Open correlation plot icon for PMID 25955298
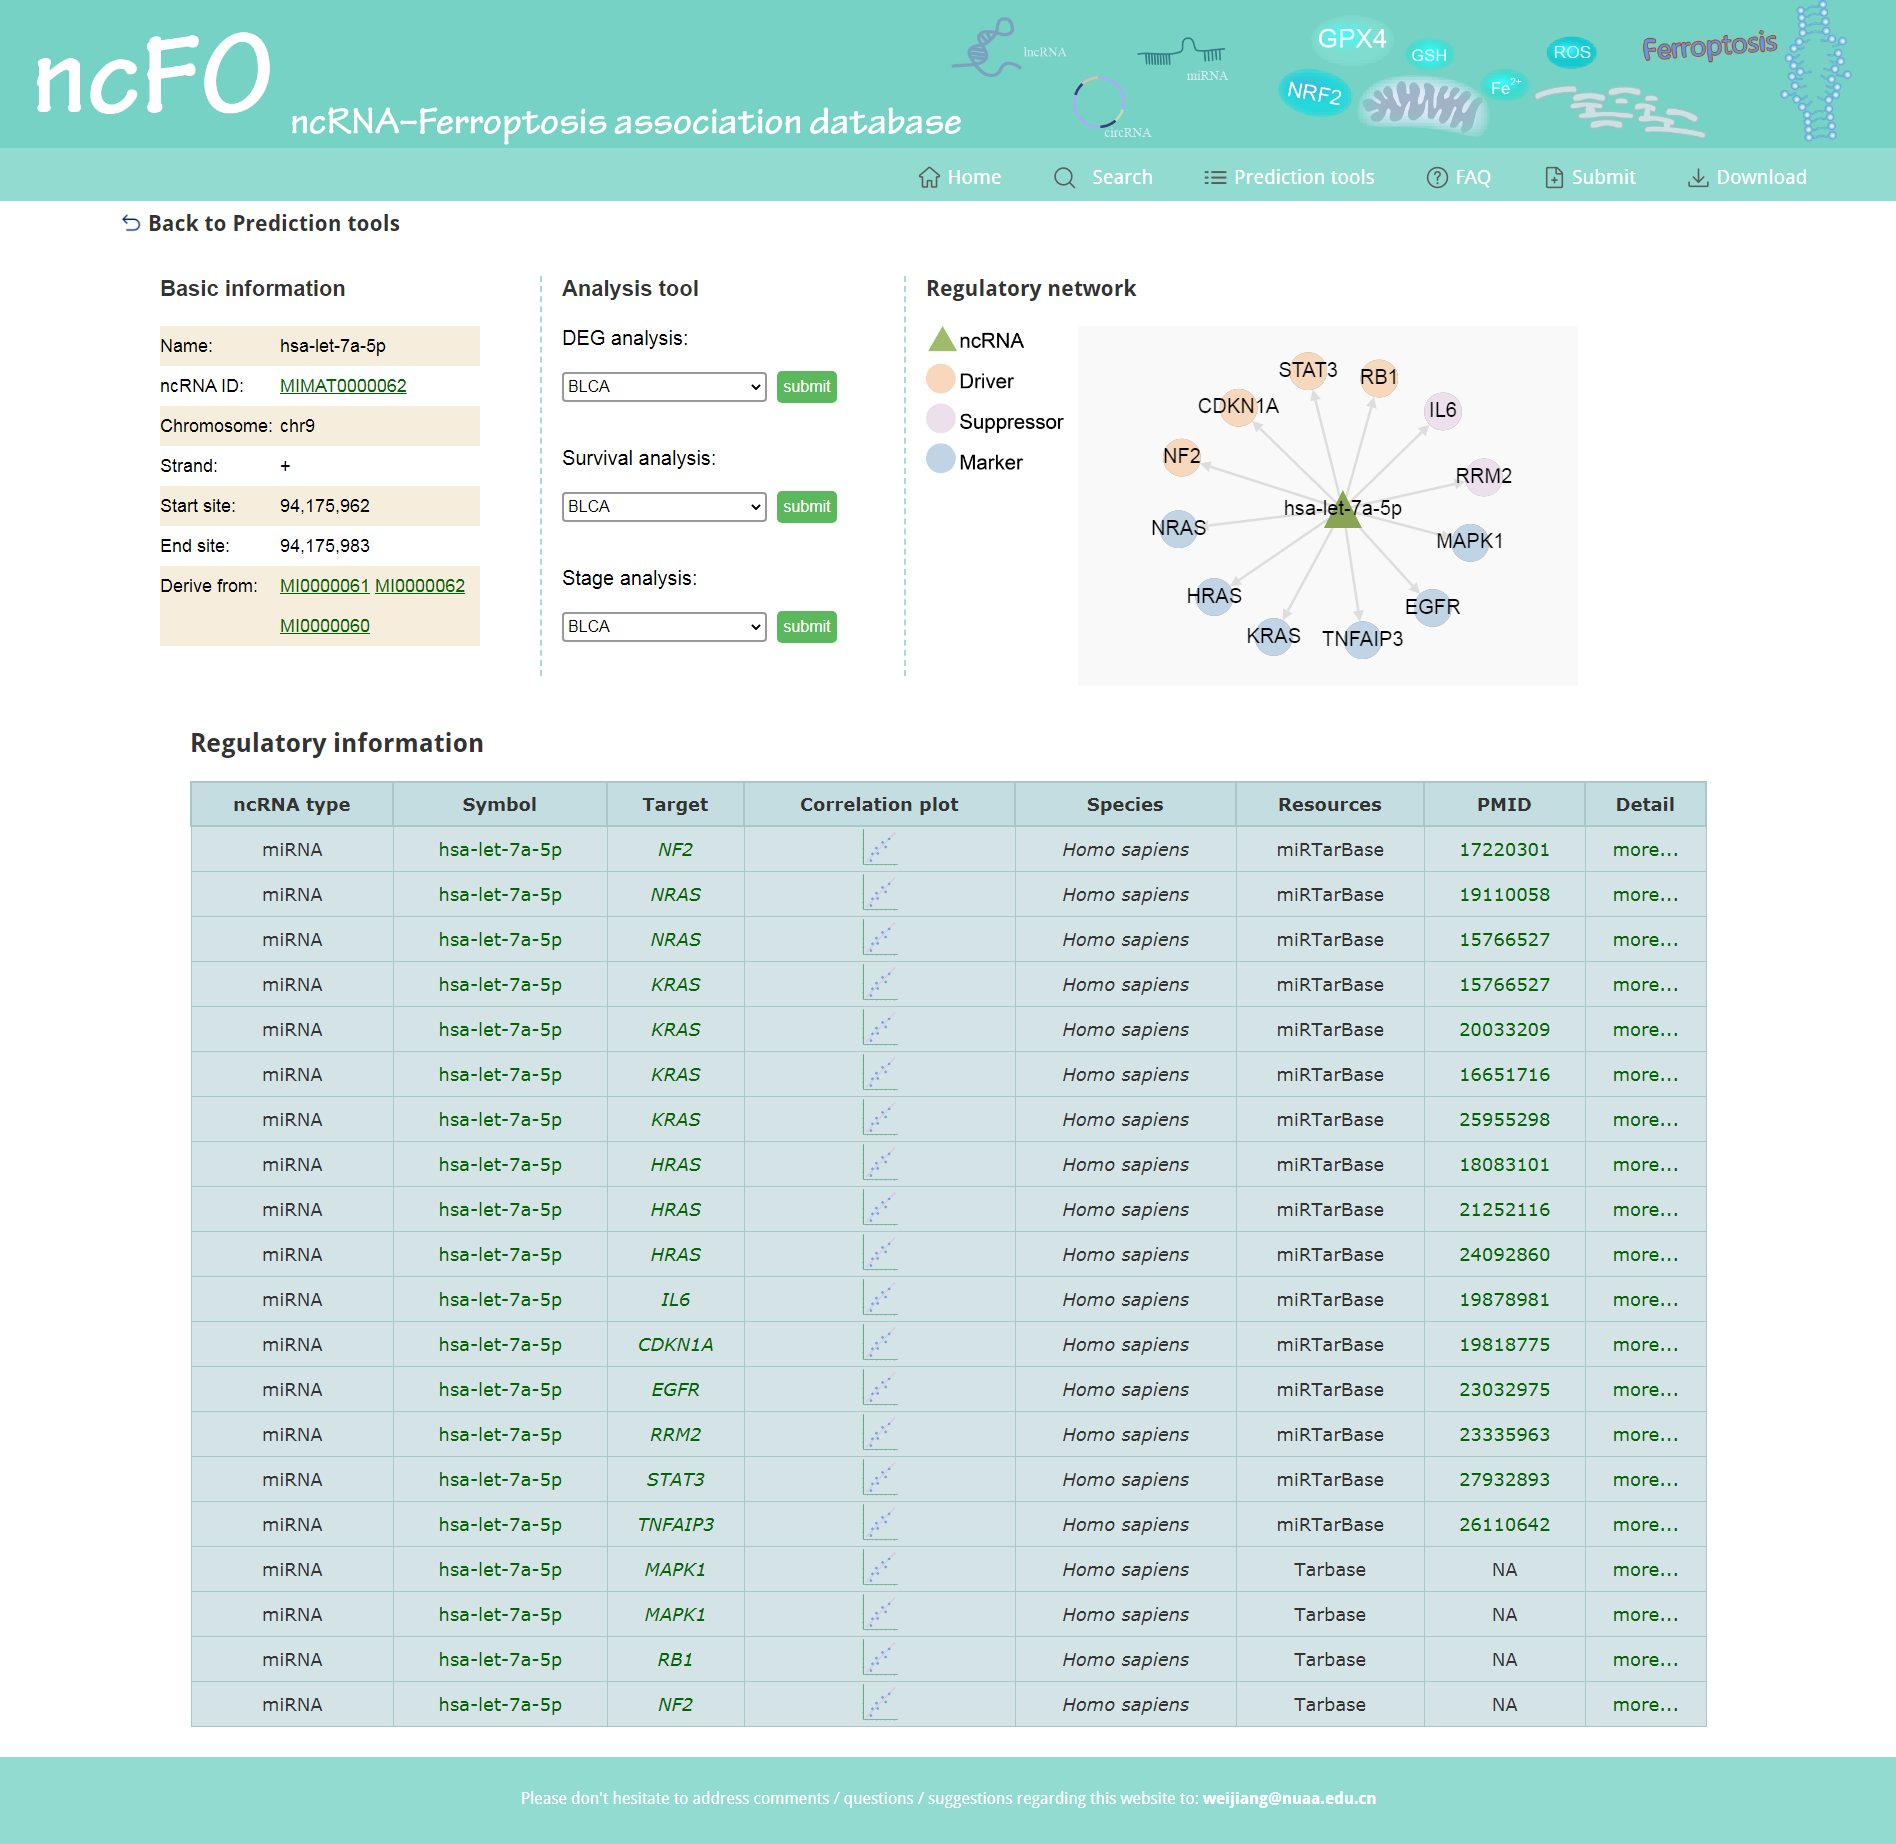Image resolution: width=1896 pixels, height=1844 pixels. coord(880,1119)
